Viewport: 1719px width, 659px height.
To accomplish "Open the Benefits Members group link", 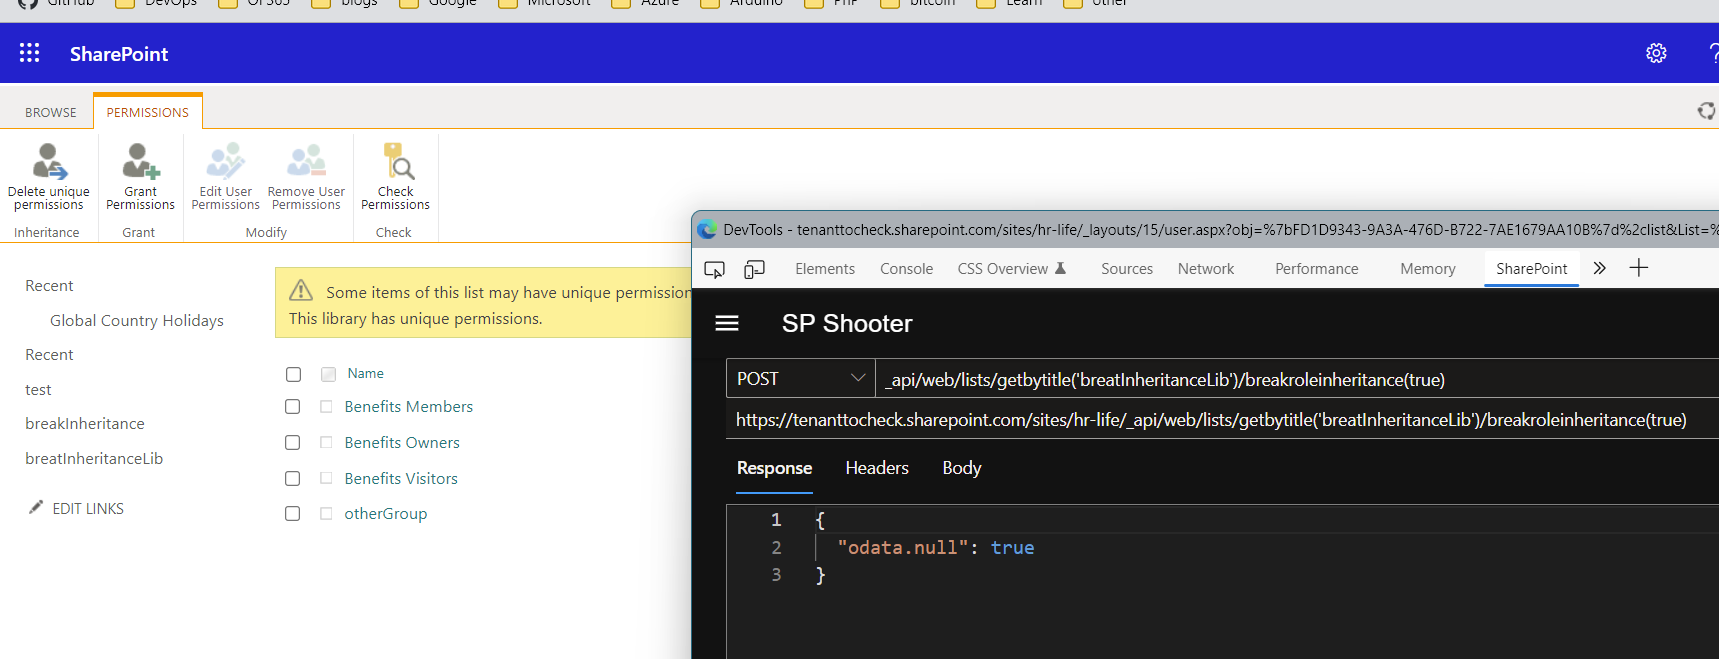I will [409, 407].
